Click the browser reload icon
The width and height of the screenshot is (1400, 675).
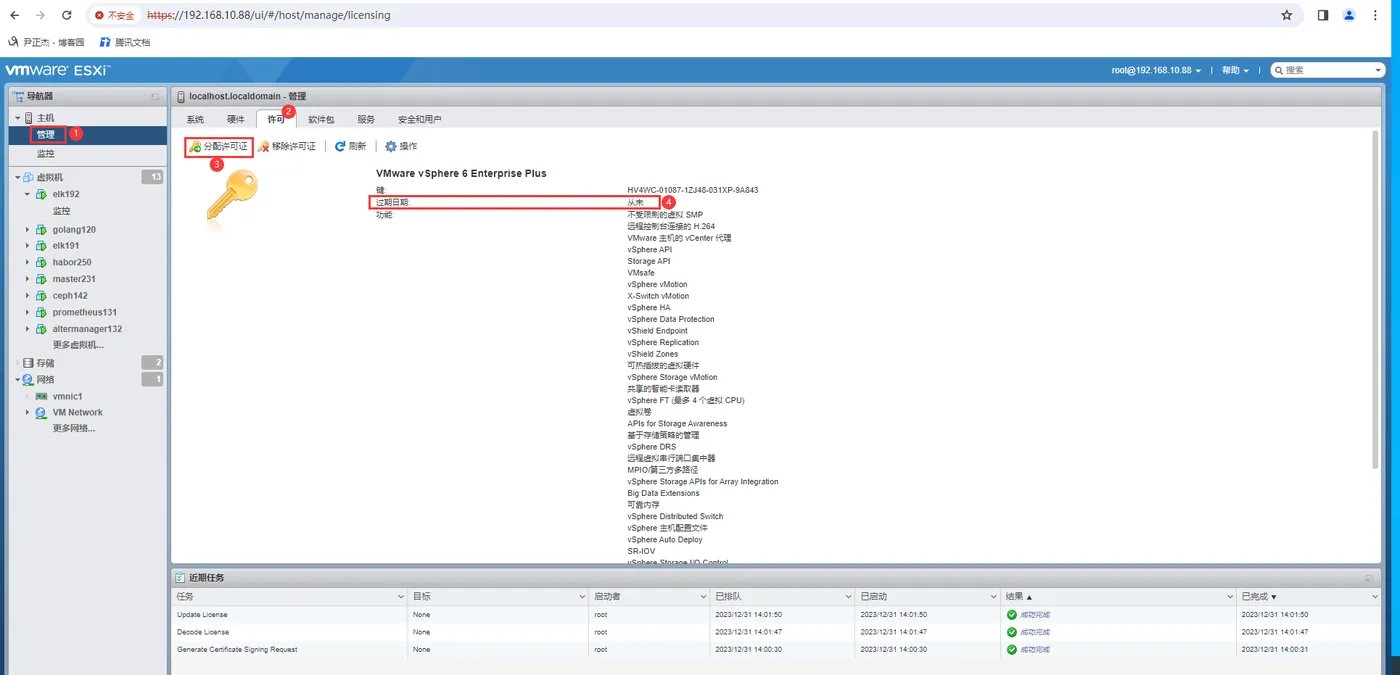click(66, 15)
